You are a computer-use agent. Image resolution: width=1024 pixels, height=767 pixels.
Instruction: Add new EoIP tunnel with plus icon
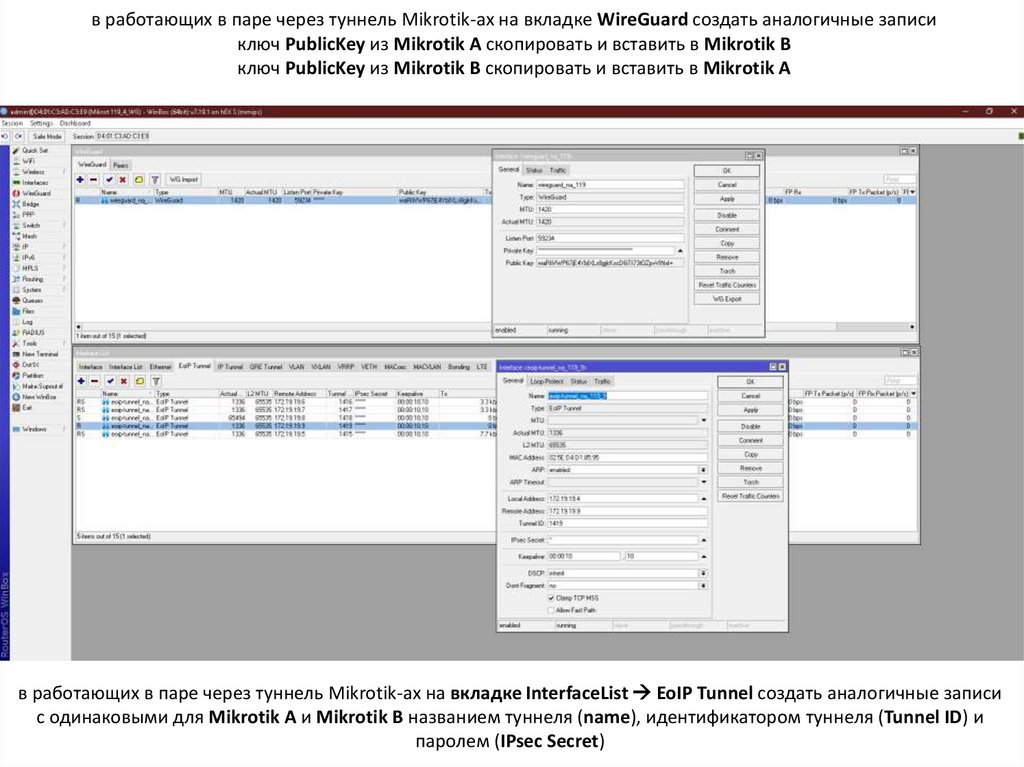[81, 381]
